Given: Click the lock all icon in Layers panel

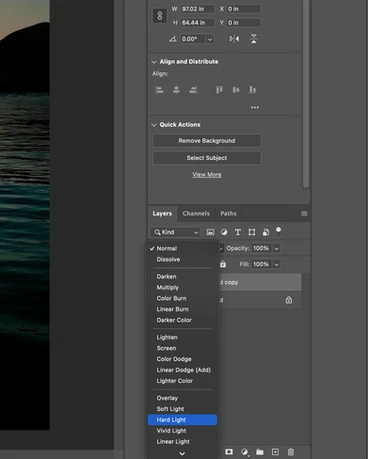Looking at the screenshot, I should pos(223,264).
